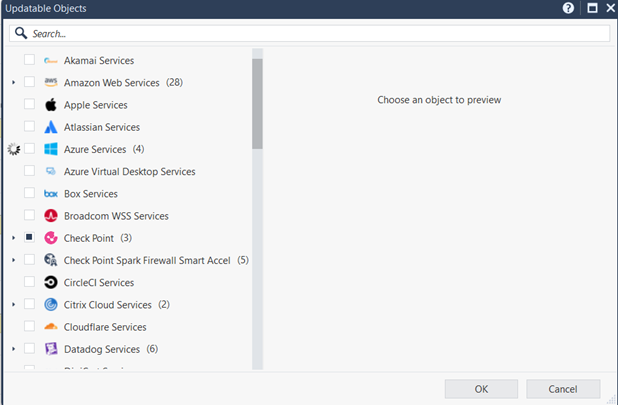Screen dimensions: 618x405
Task: Expand the Amazon Web Services tree node
Action: pos(13,82)
